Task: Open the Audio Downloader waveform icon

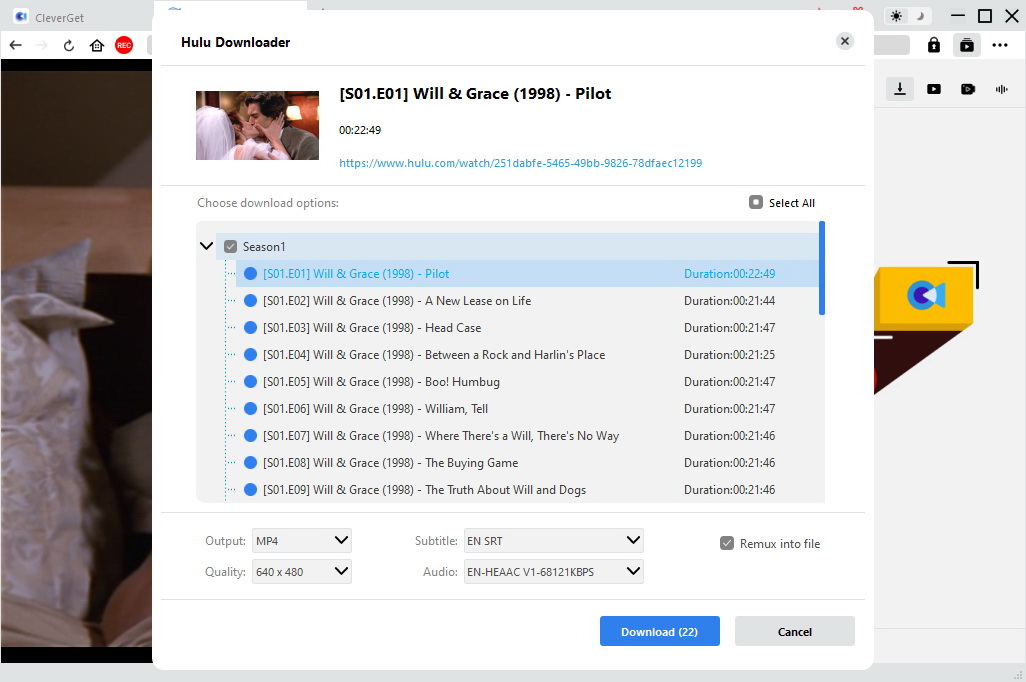Action: (x=1001, y=88)
